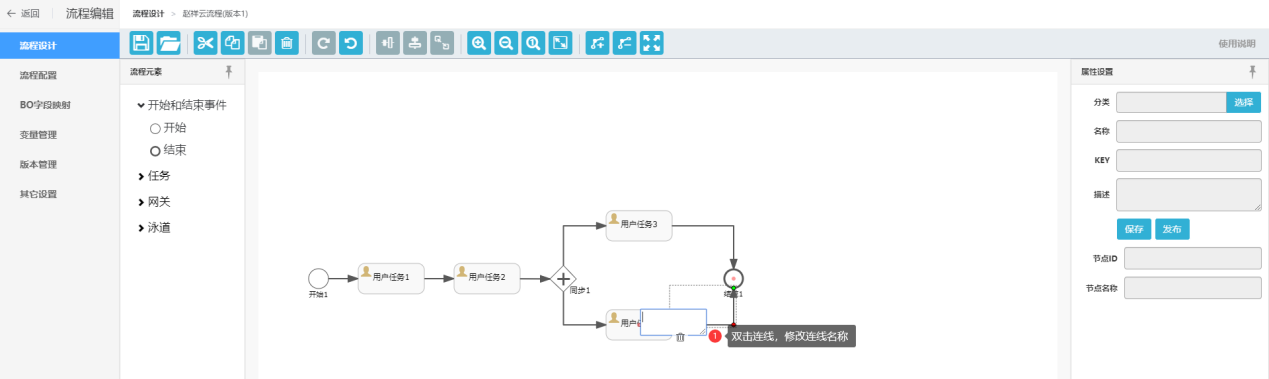The width and height of the screenshot is (1269, 379).
Task: Click the grayed-out paste icon
Action: tap(260, 43)
